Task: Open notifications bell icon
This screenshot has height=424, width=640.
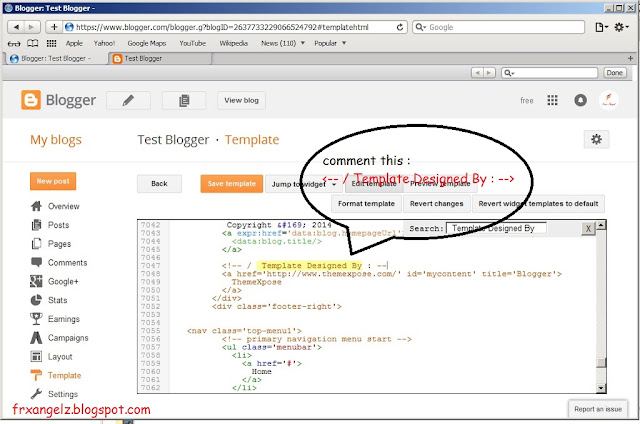Action: [x=580, y=100]
